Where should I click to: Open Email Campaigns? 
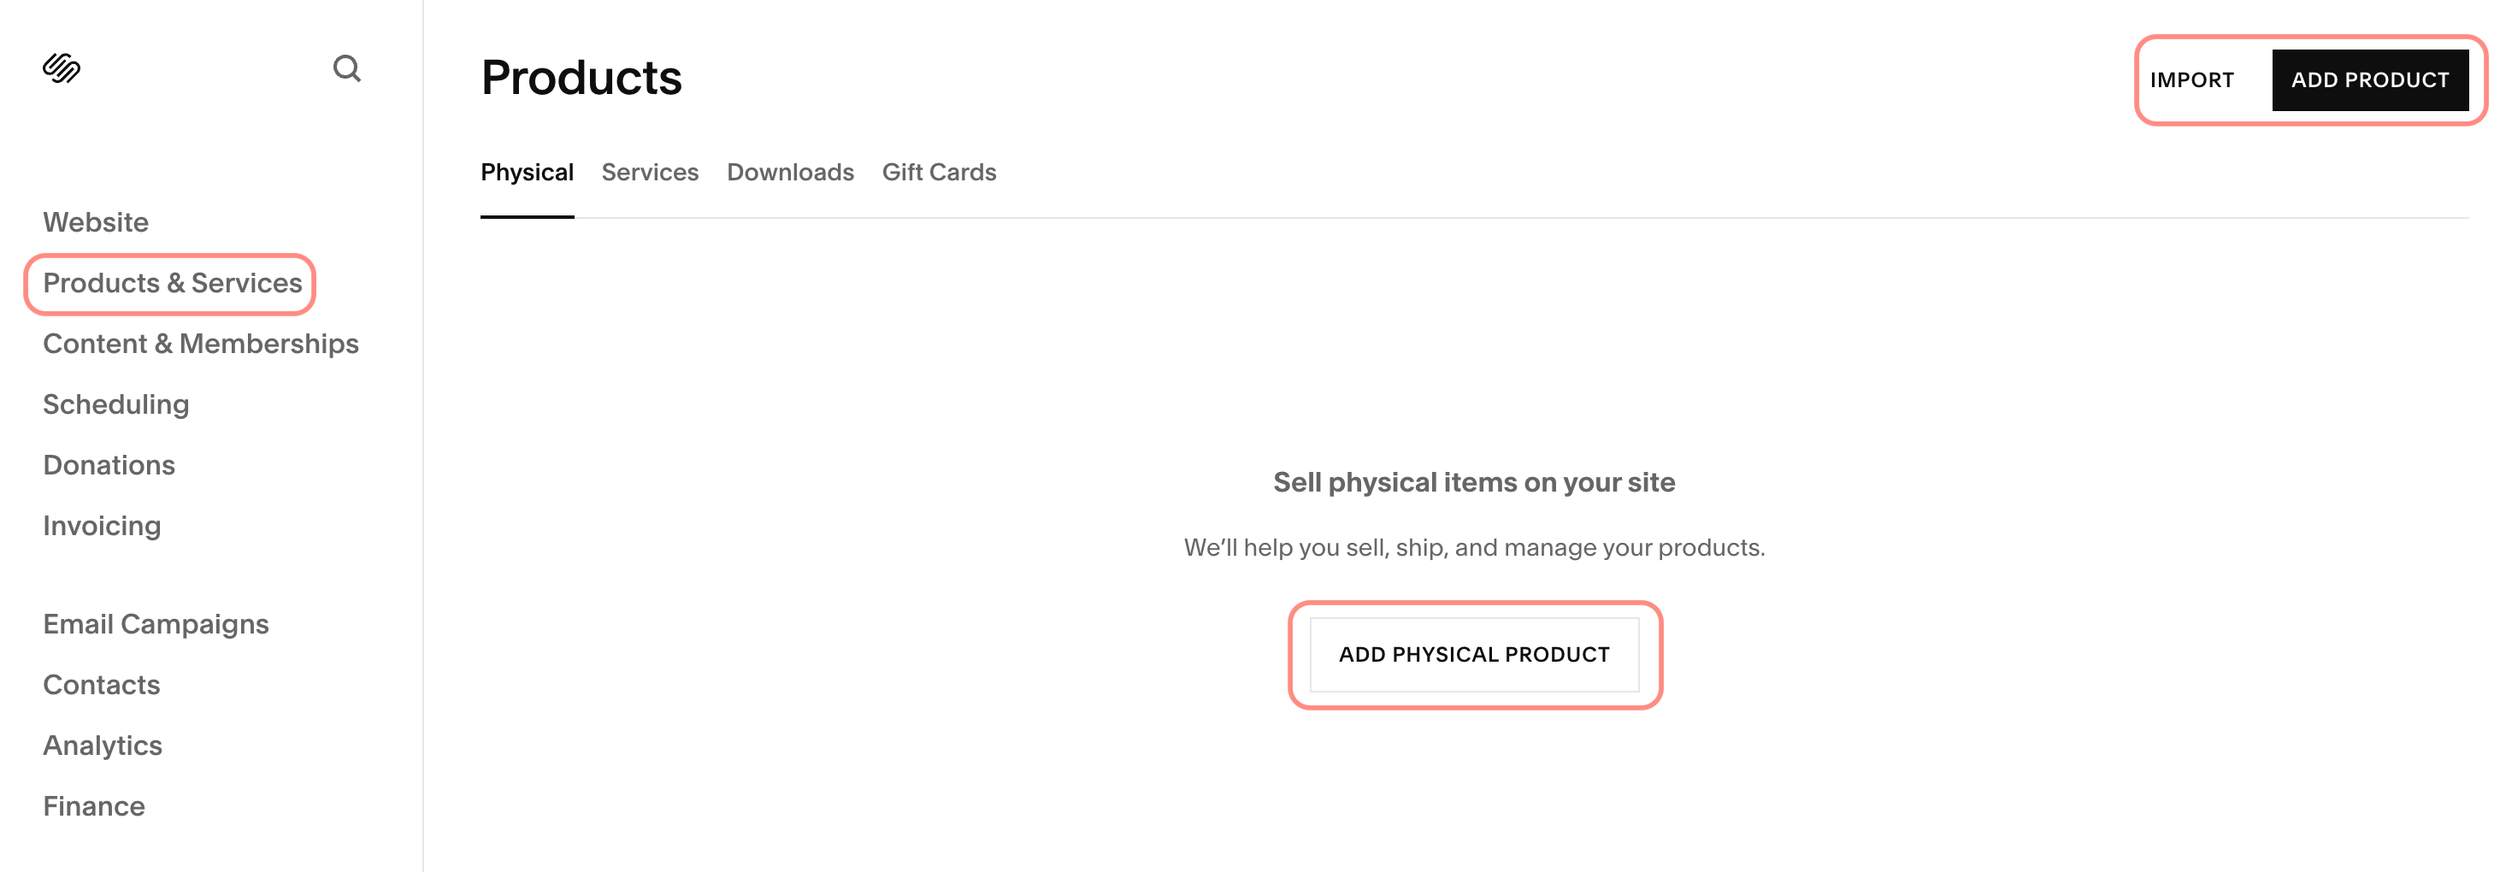tap(156, 624)
